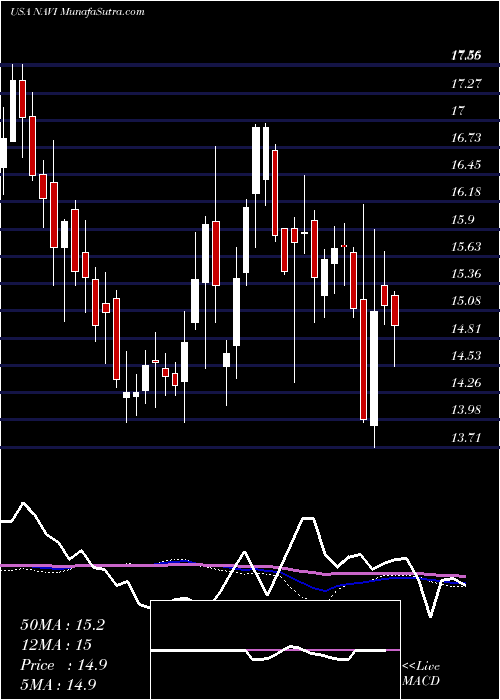Click inside the Live MACD inset chart
This screenshot has width=500, height=700.
[275, 650]
